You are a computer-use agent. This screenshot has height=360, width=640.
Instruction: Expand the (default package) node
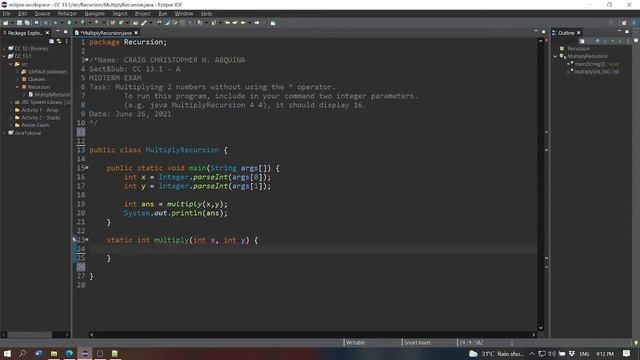coord(18,71)
